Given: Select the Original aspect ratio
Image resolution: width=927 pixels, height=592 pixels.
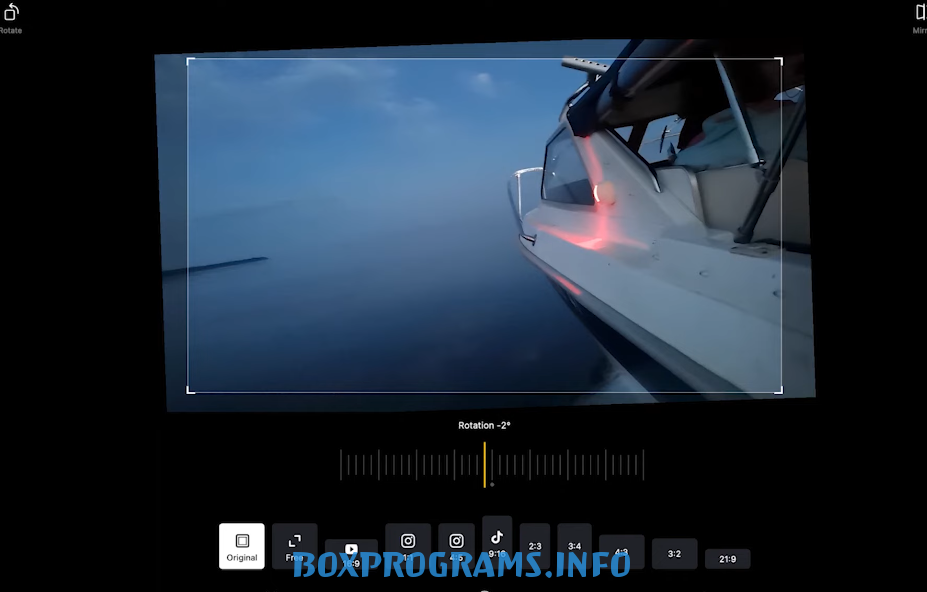Looking at the screenshot, I should (x=242, y=546).
